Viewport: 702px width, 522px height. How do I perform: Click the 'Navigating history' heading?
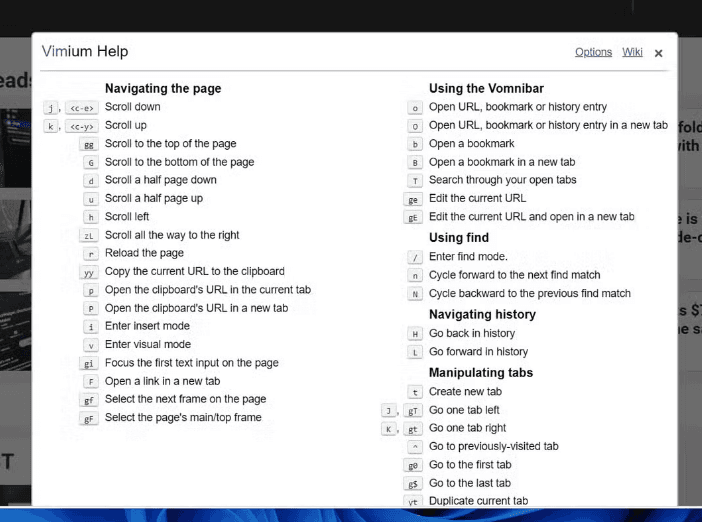482,314
